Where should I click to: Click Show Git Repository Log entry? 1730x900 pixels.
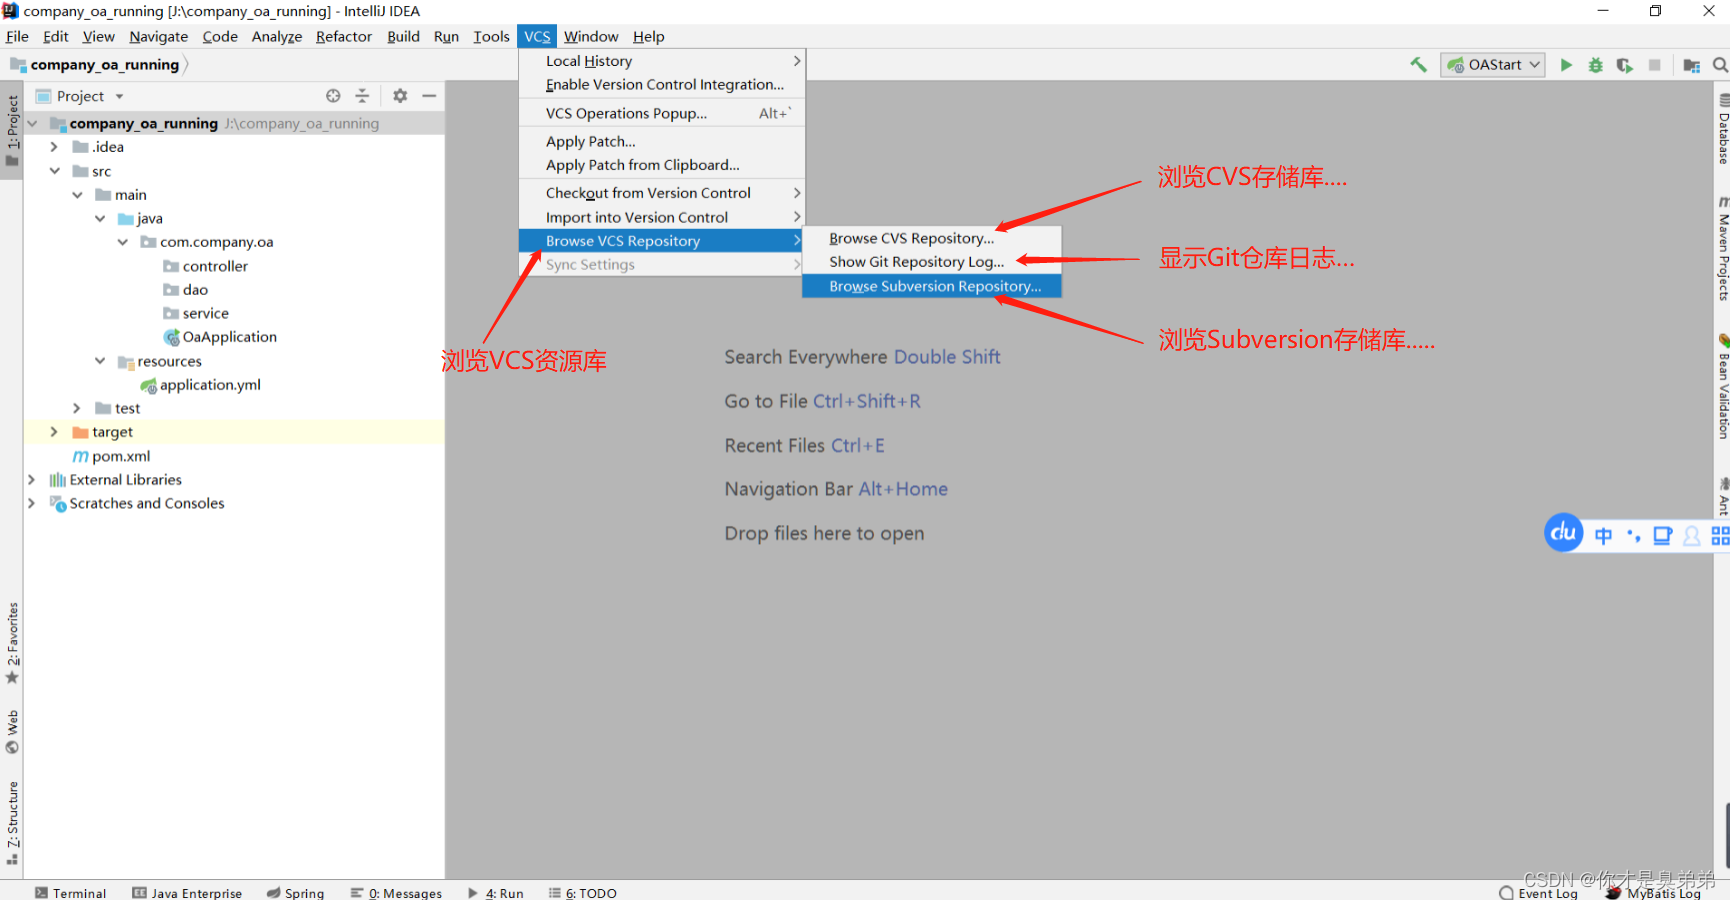(x=932, y=262)
